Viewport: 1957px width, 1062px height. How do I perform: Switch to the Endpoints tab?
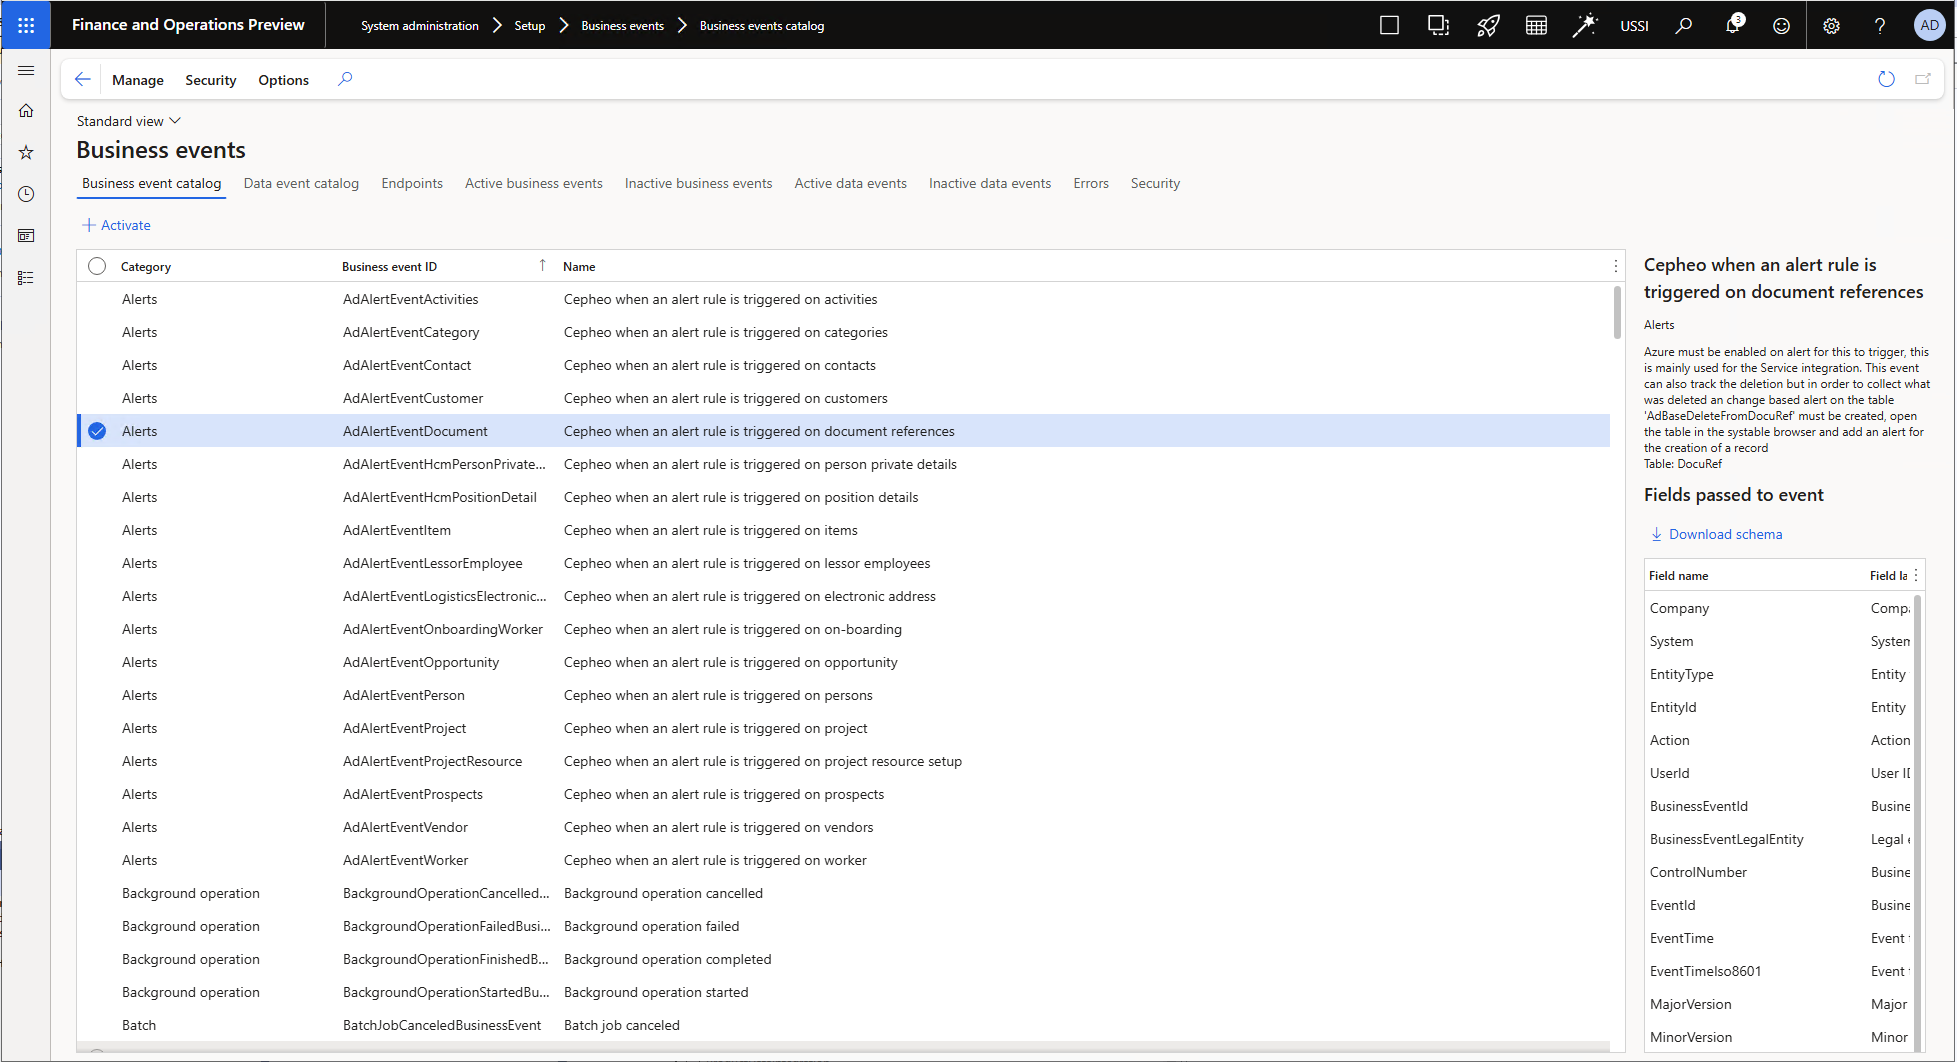coord(411,183)
